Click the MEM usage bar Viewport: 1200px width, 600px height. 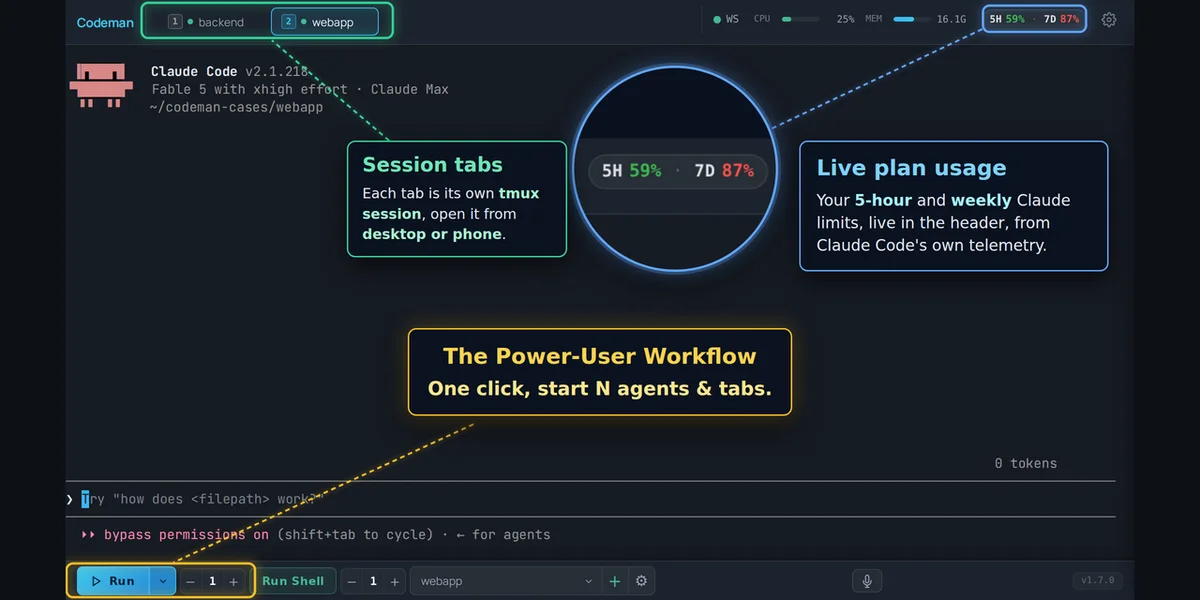click(x=912, y=19)
